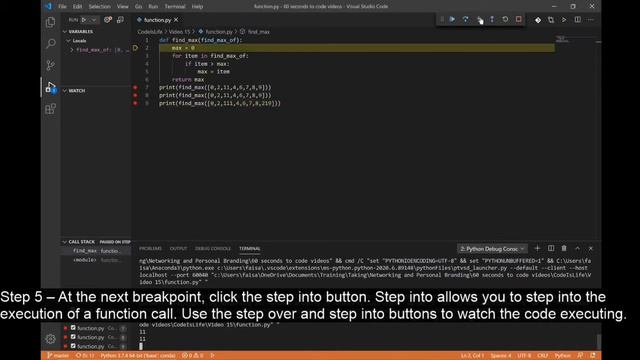Collapse the Locals scope
Screen dimensions: 640x360
tap(69, 41)
